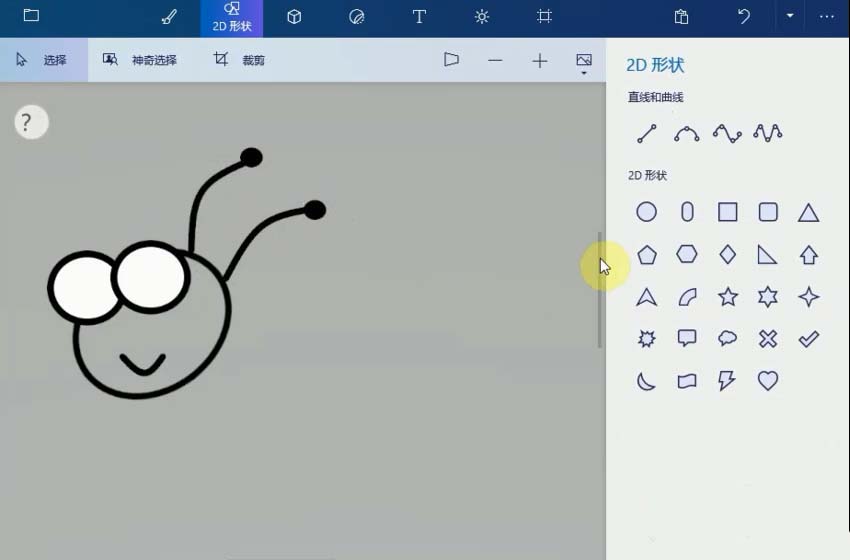The width and height of the screenshot is (850, 560).
Task: Choose the X cross shape
Action: (768, 339)
